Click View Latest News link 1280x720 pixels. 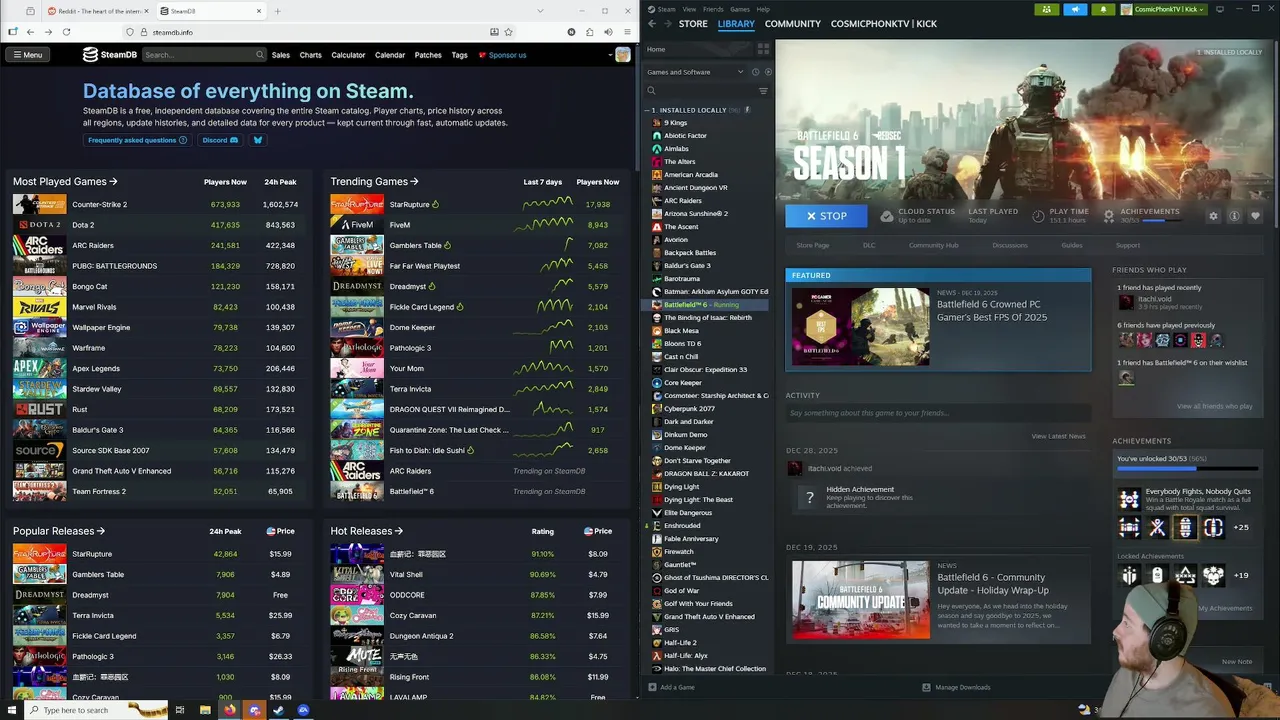(1058, 436)
